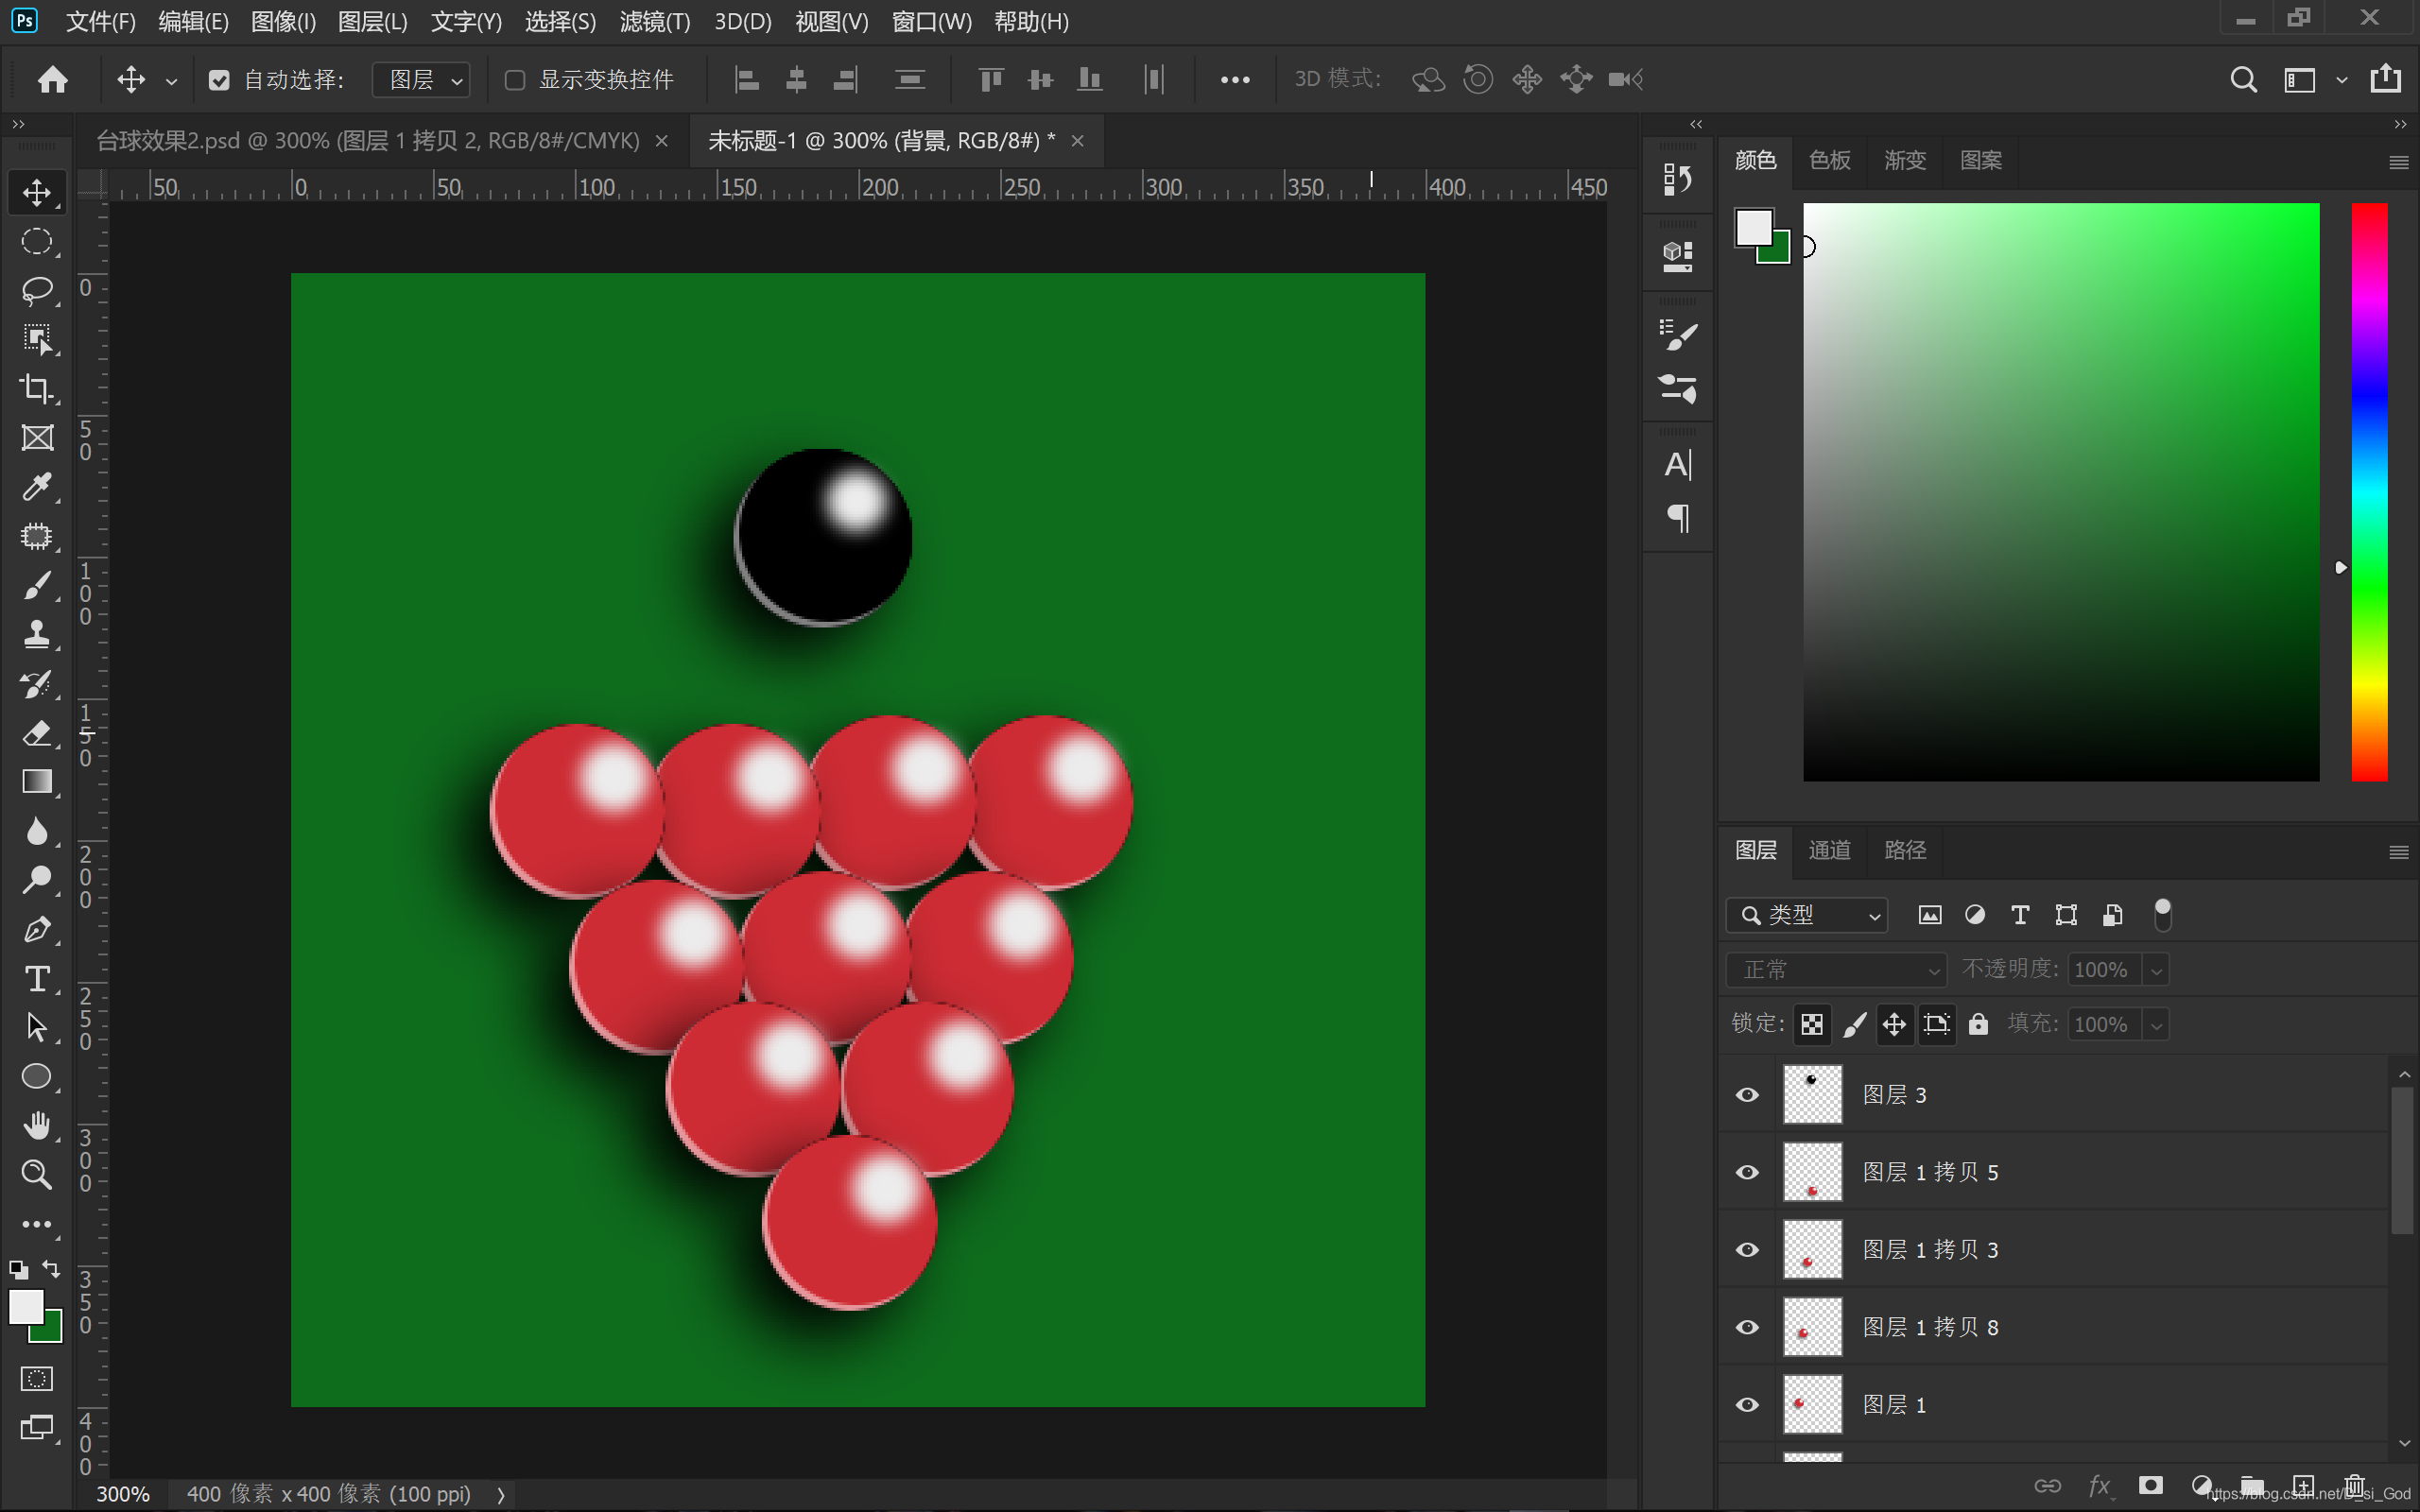
Task: Open the 图层(L) menu
Action: click(373, 22)
